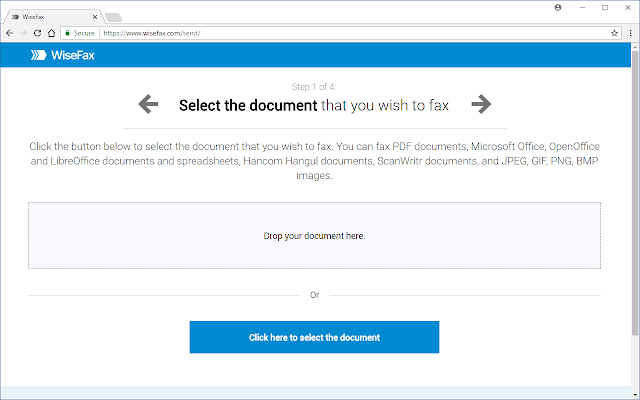This screenshot has width=640, height=400.
Task: Click the page vertical scrollbar
Action: [x=635, y=200]
